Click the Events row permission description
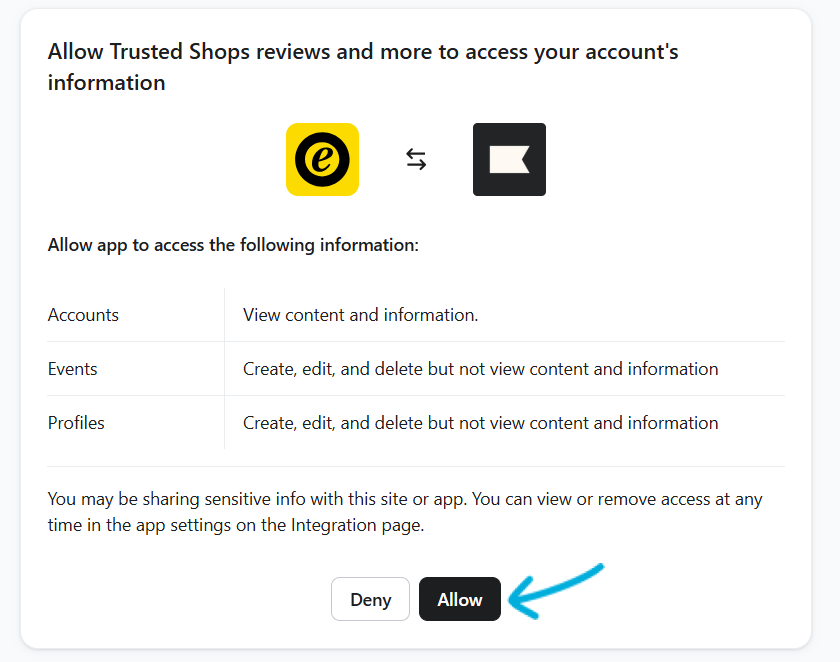Image resolution: width=840 pixels, height=662 pixels. click(x=480, y=369)
